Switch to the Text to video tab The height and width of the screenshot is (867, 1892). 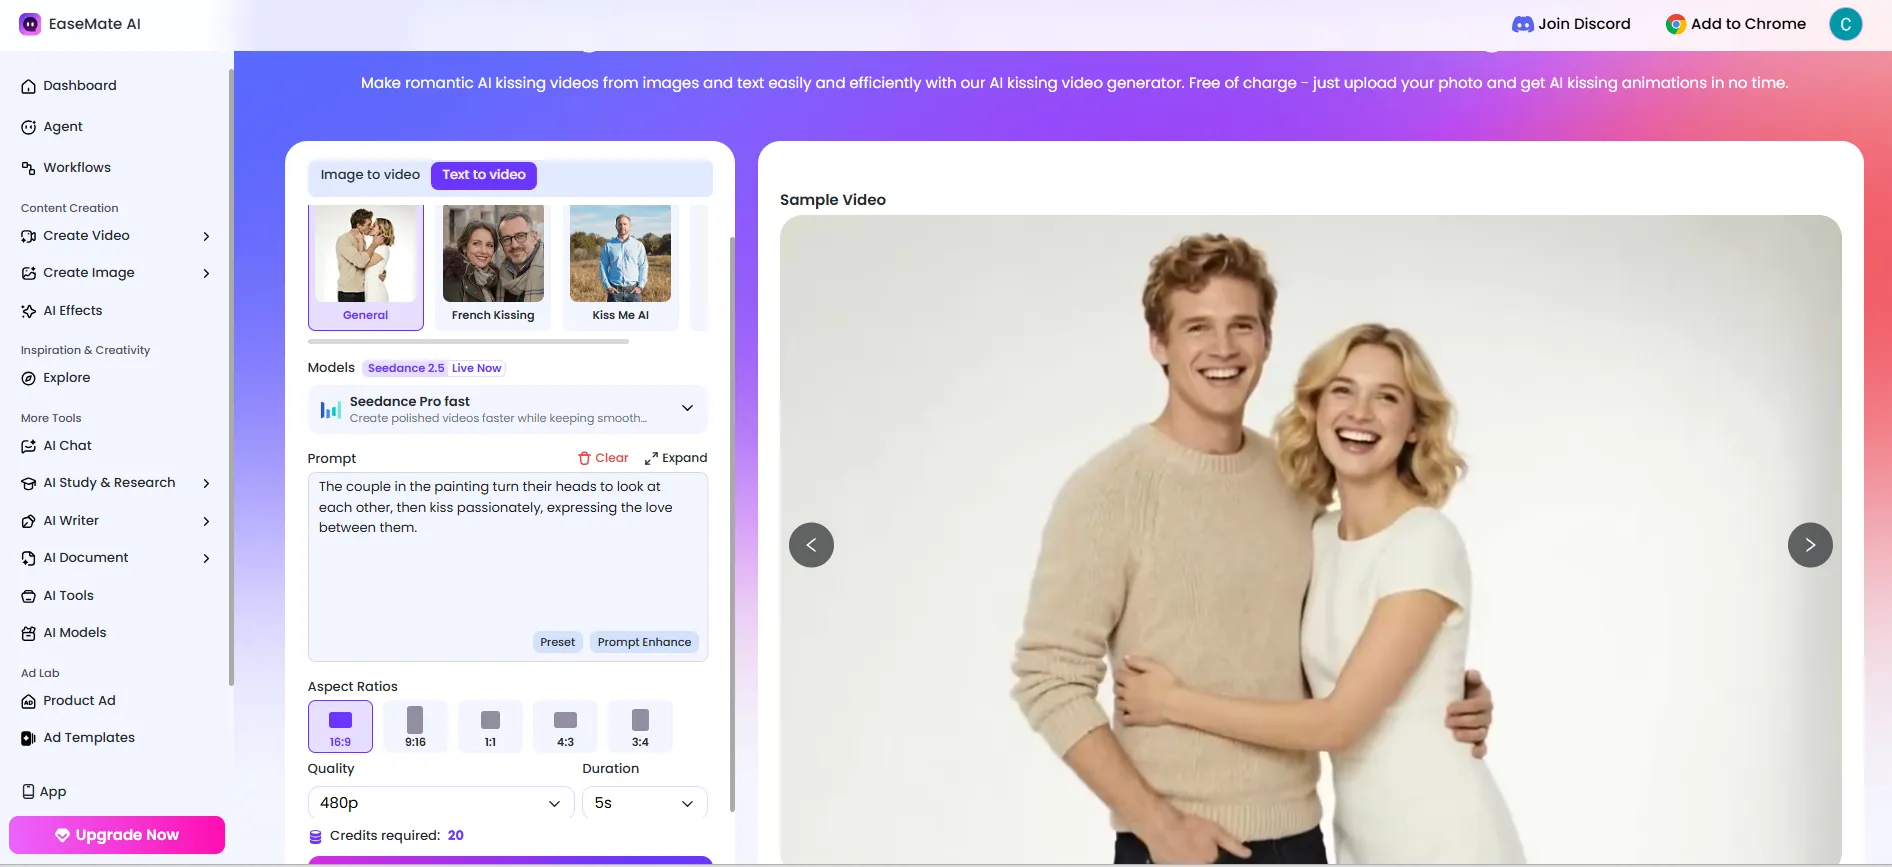[x=484, y=175]
